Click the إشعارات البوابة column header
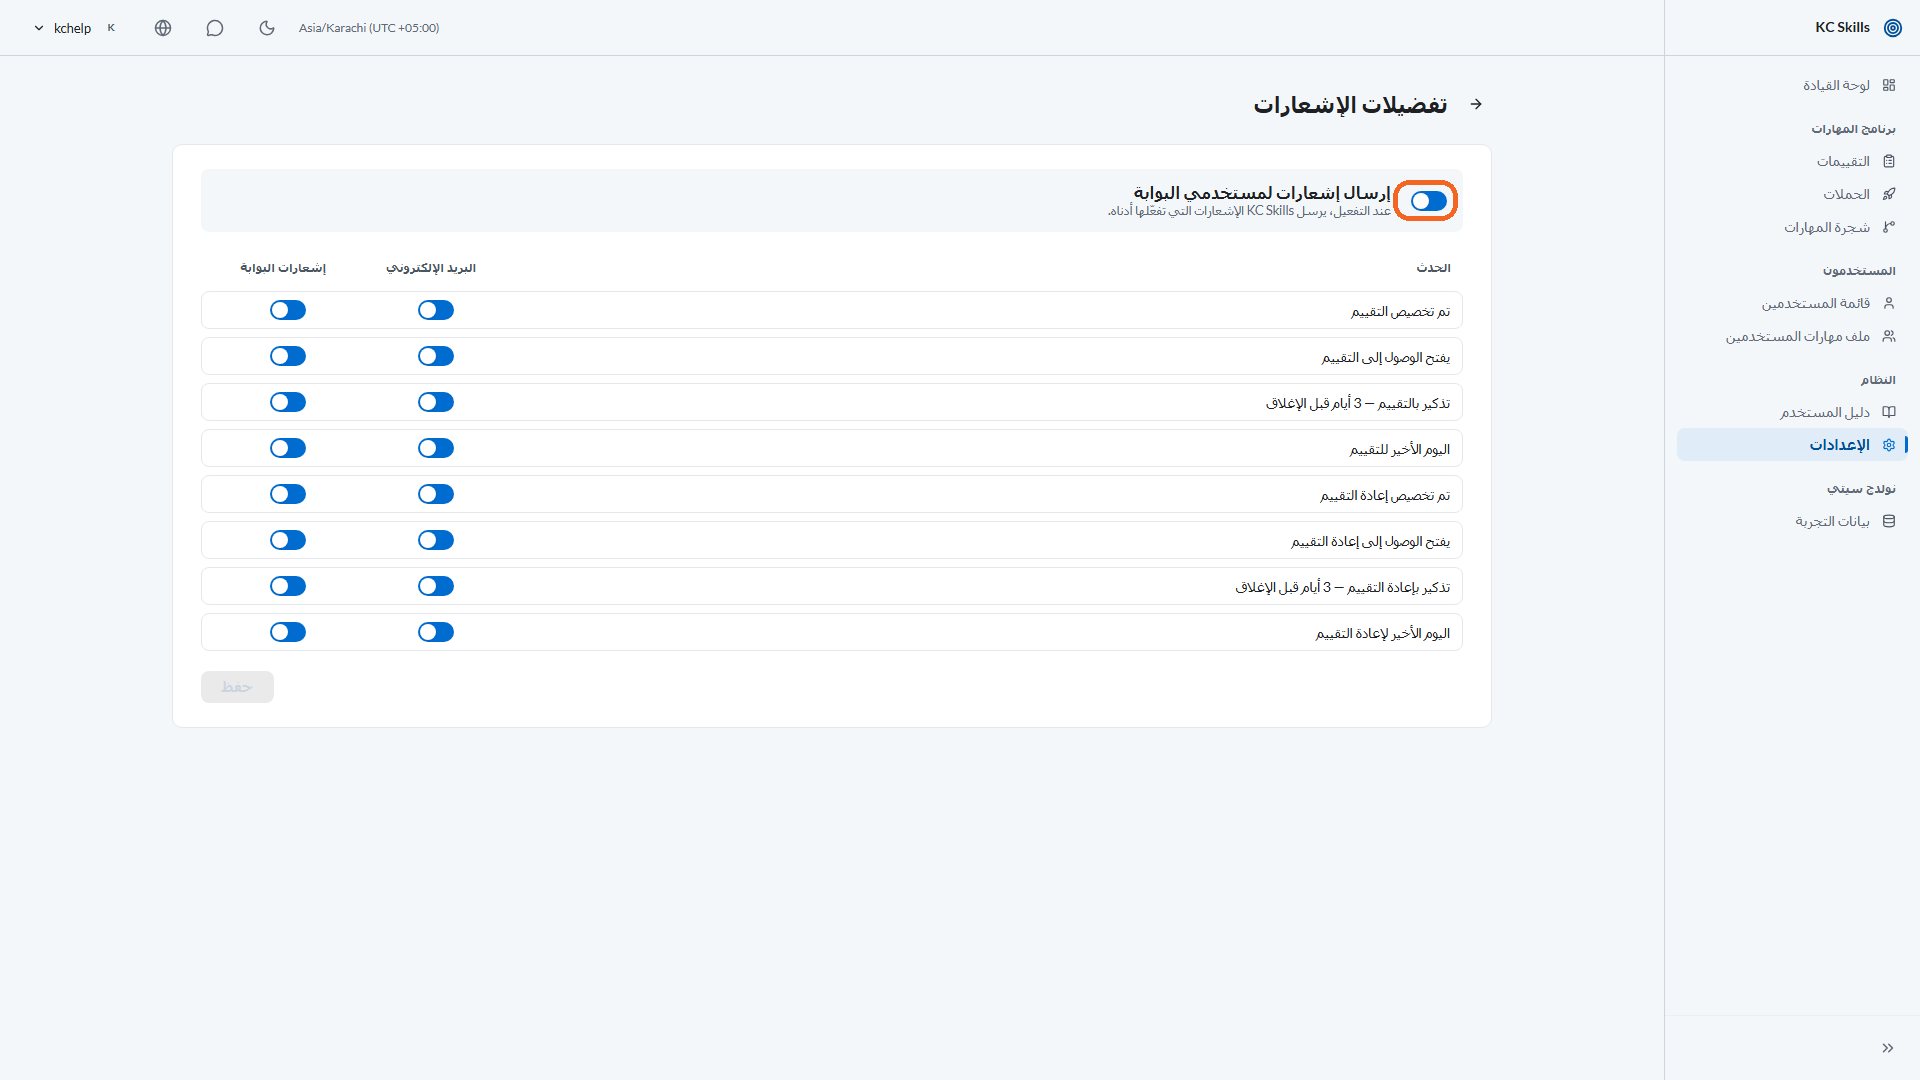Screen dimensions: 1920x1080 pyautogui.click(x=283, y=268)
